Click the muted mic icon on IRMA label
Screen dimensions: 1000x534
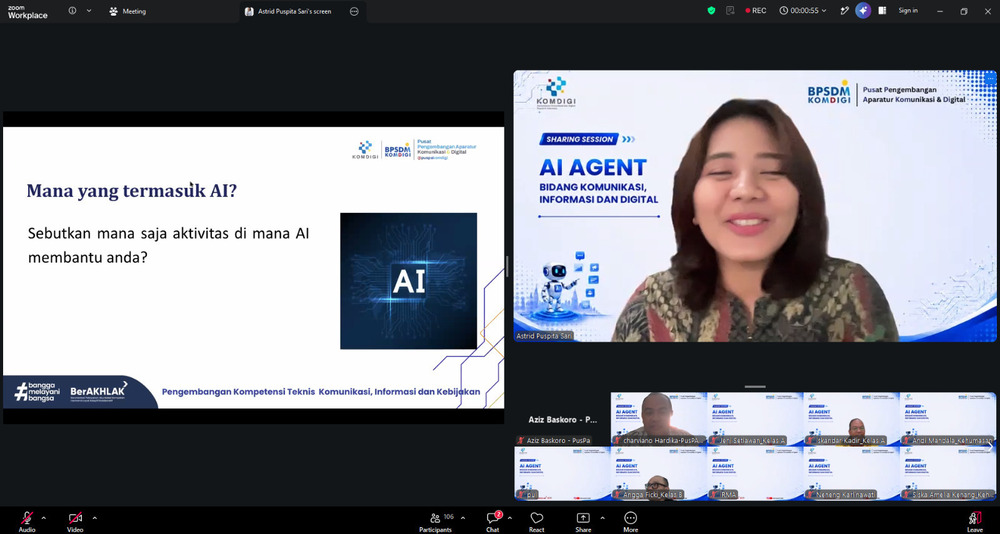pyautogui.click(x=714, y=494)
